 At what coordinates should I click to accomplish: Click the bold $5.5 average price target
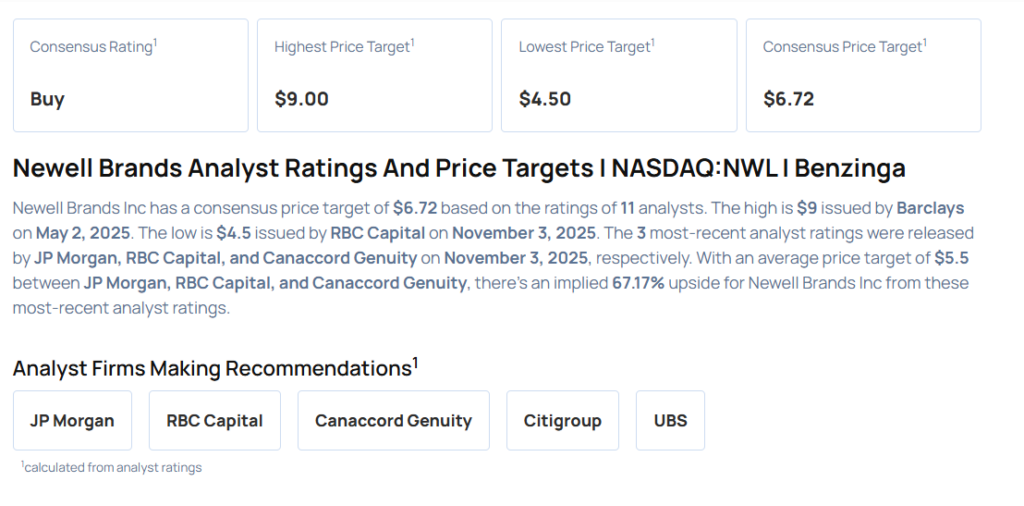[951, 258]
